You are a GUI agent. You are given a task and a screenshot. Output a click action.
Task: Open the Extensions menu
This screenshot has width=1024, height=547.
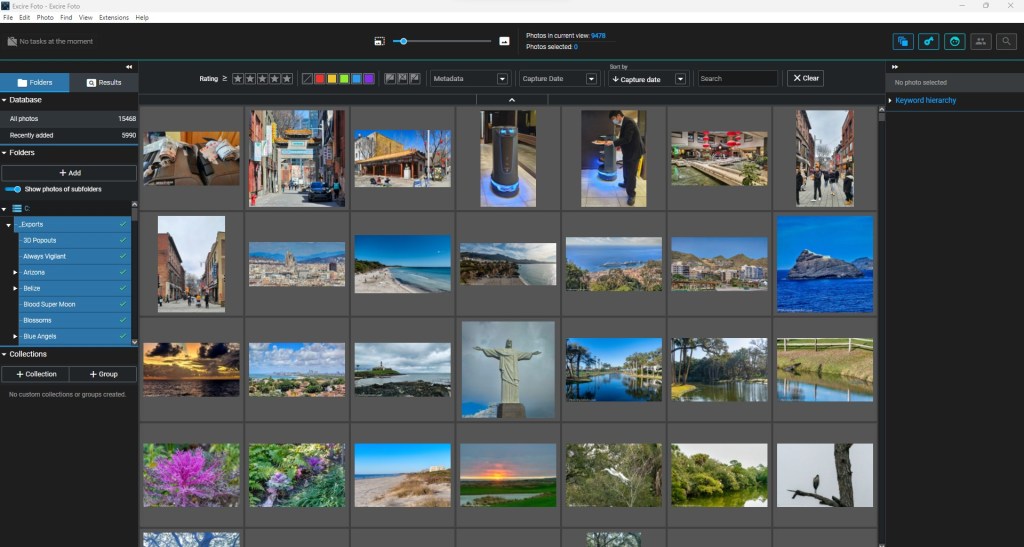[x=113, y=18]
